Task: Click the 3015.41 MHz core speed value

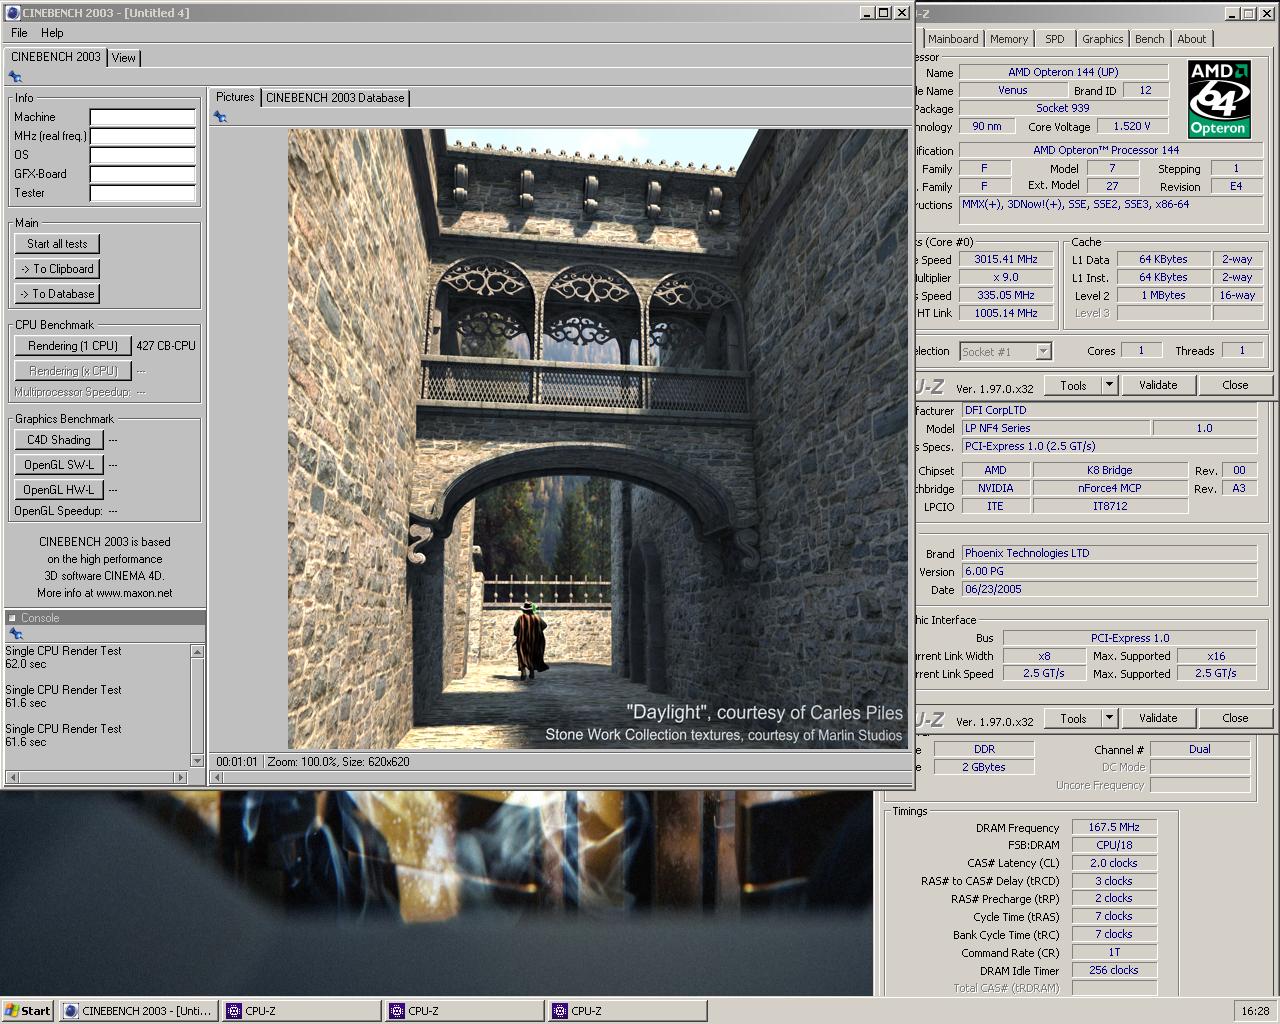Action: tap(1006, 259)
